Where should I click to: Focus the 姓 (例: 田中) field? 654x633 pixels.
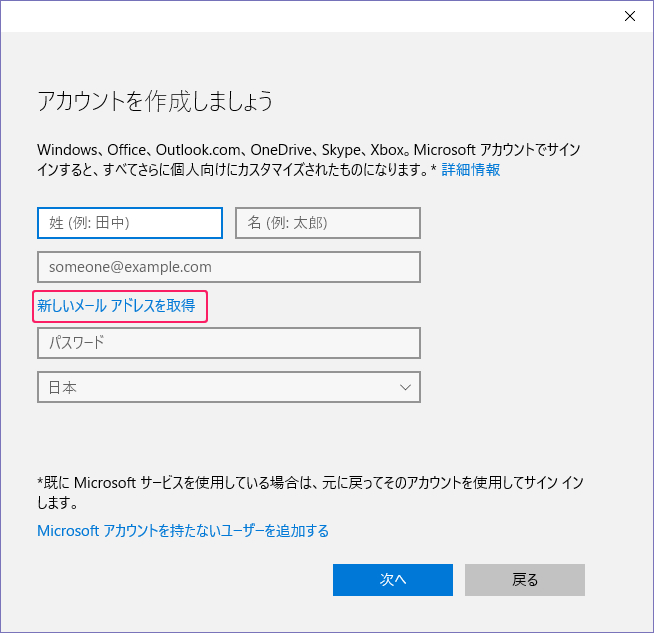pyautogui.click(x=130, y=223)
